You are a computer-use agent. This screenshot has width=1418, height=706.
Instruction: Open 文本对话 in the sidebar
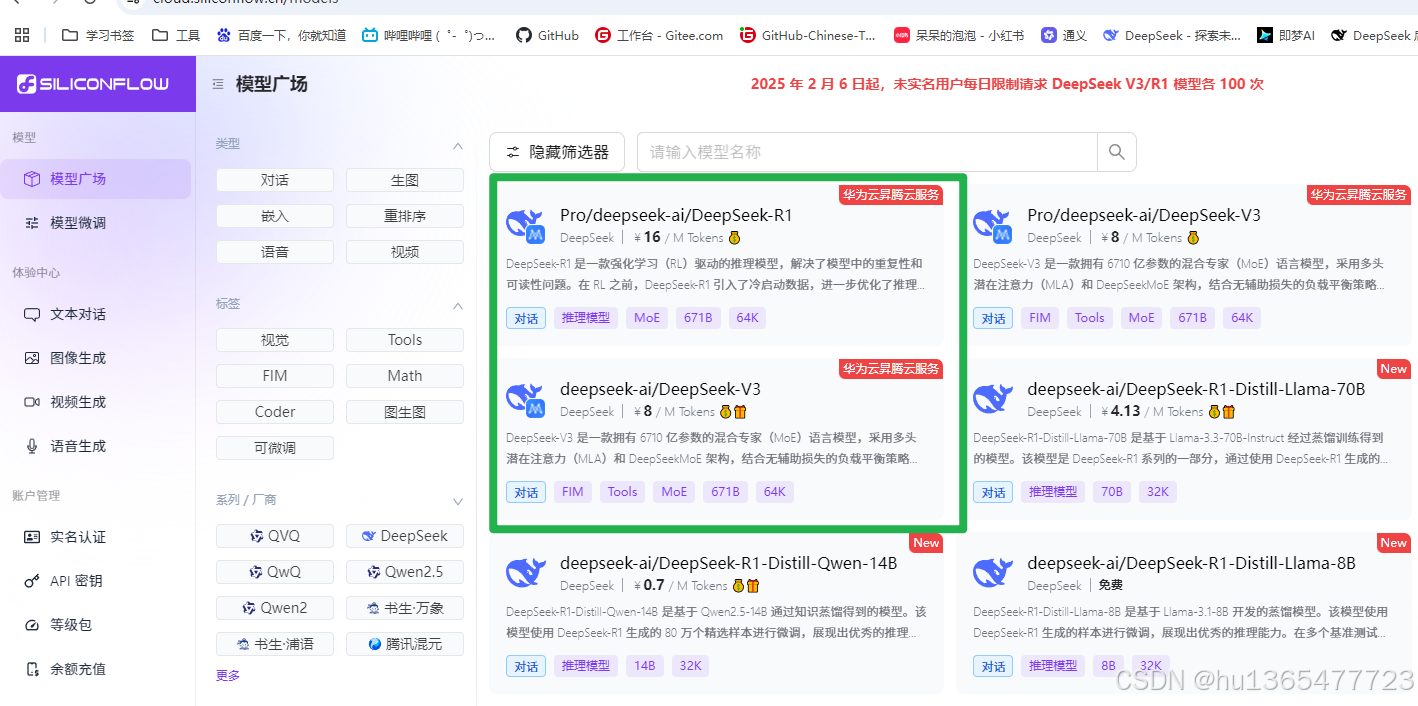tap(95, 314)
